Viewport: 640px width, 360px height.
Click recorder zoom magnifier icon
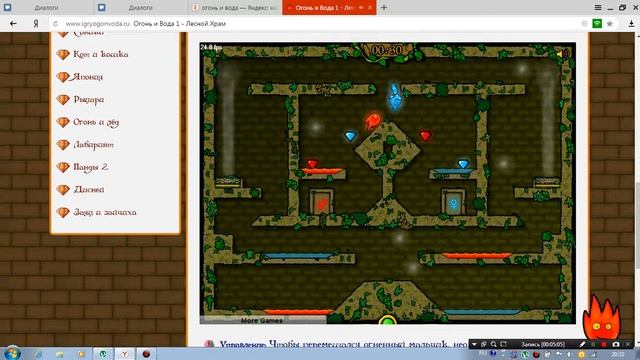coord(493,344)
